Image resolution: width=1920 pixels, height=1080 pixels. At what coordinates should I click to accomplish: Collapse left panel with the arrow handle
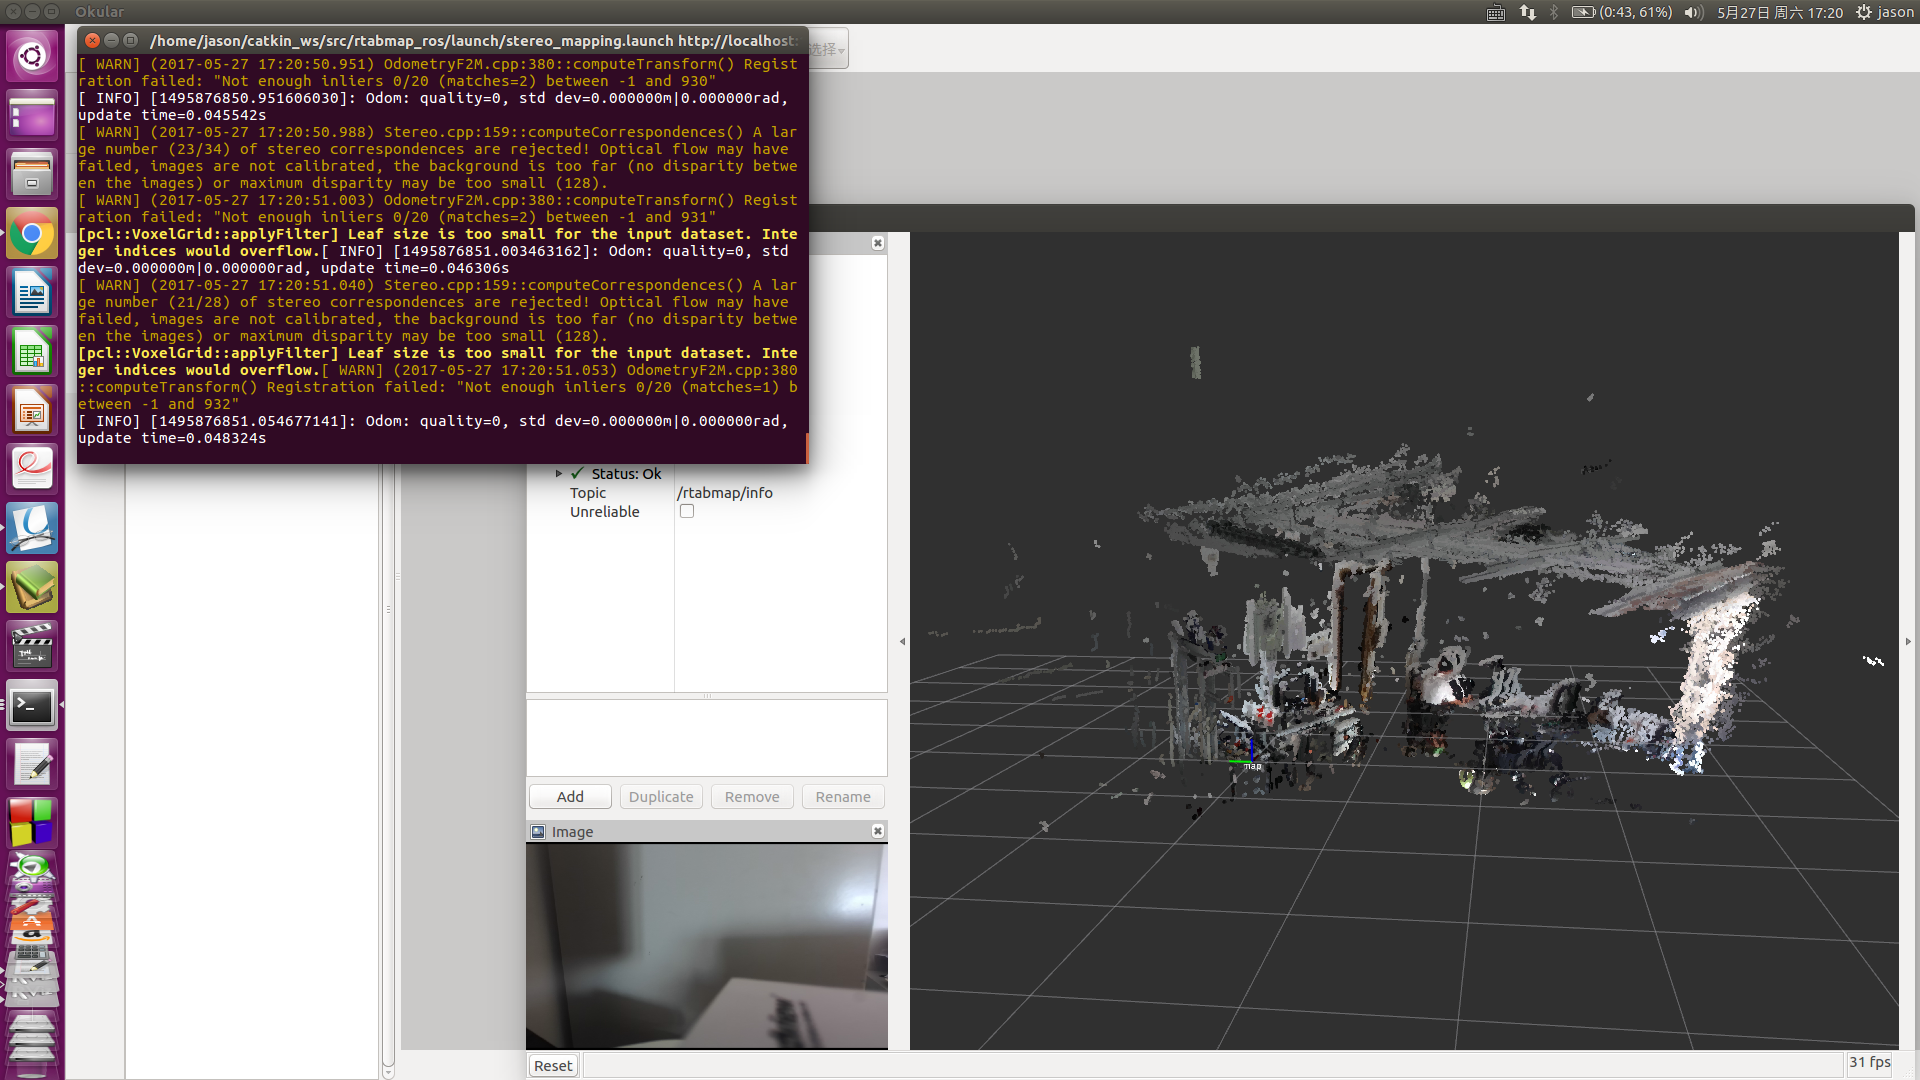click(x=902, y=642)
